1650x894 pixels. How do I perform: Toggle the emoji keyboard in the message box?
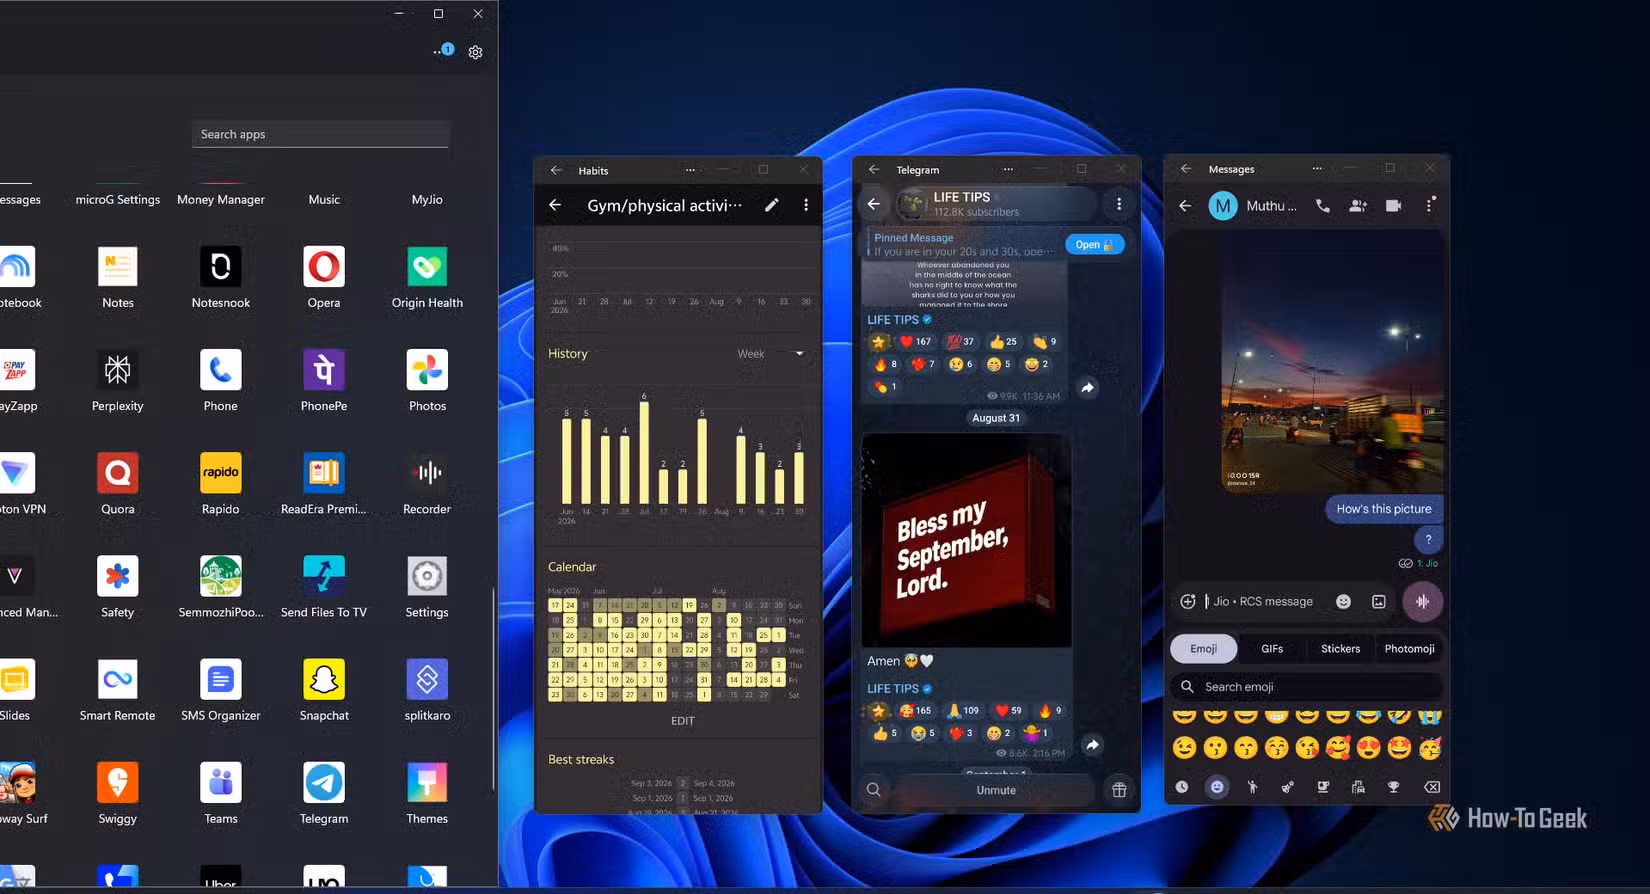tap(1343, 601)
